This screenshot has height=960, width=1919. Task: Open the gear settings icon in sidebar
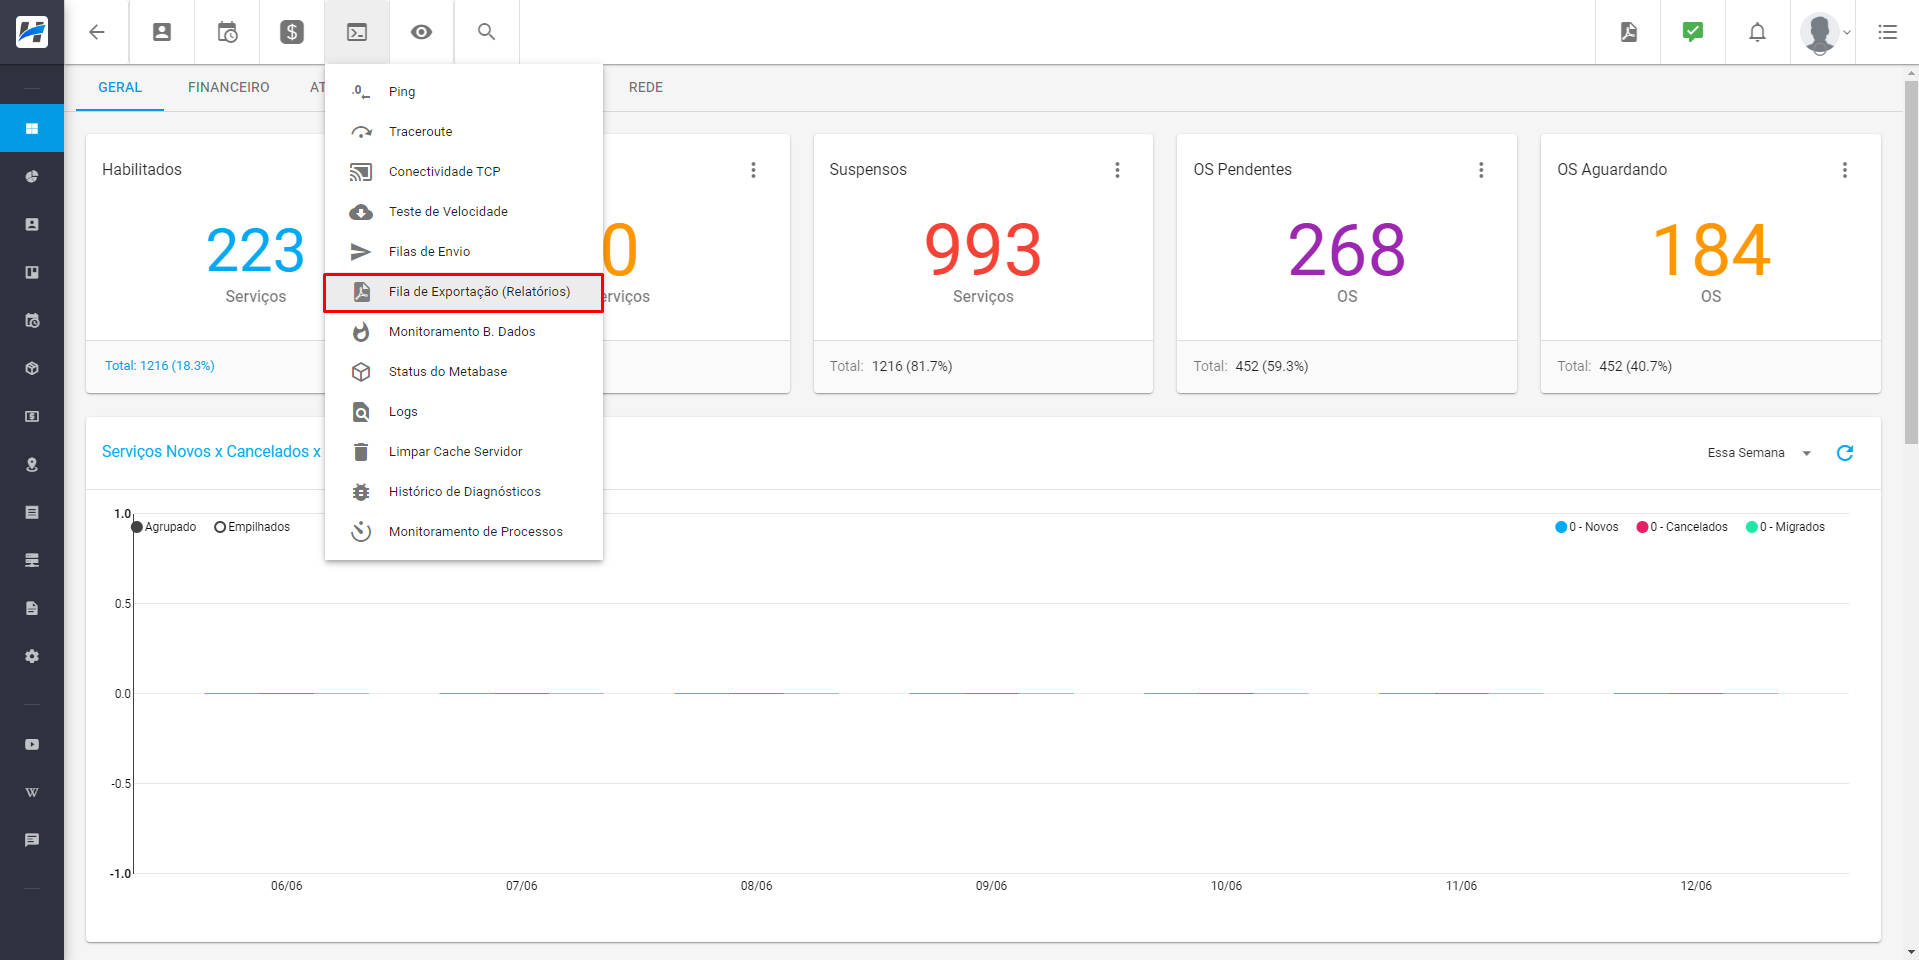[32, 657]
